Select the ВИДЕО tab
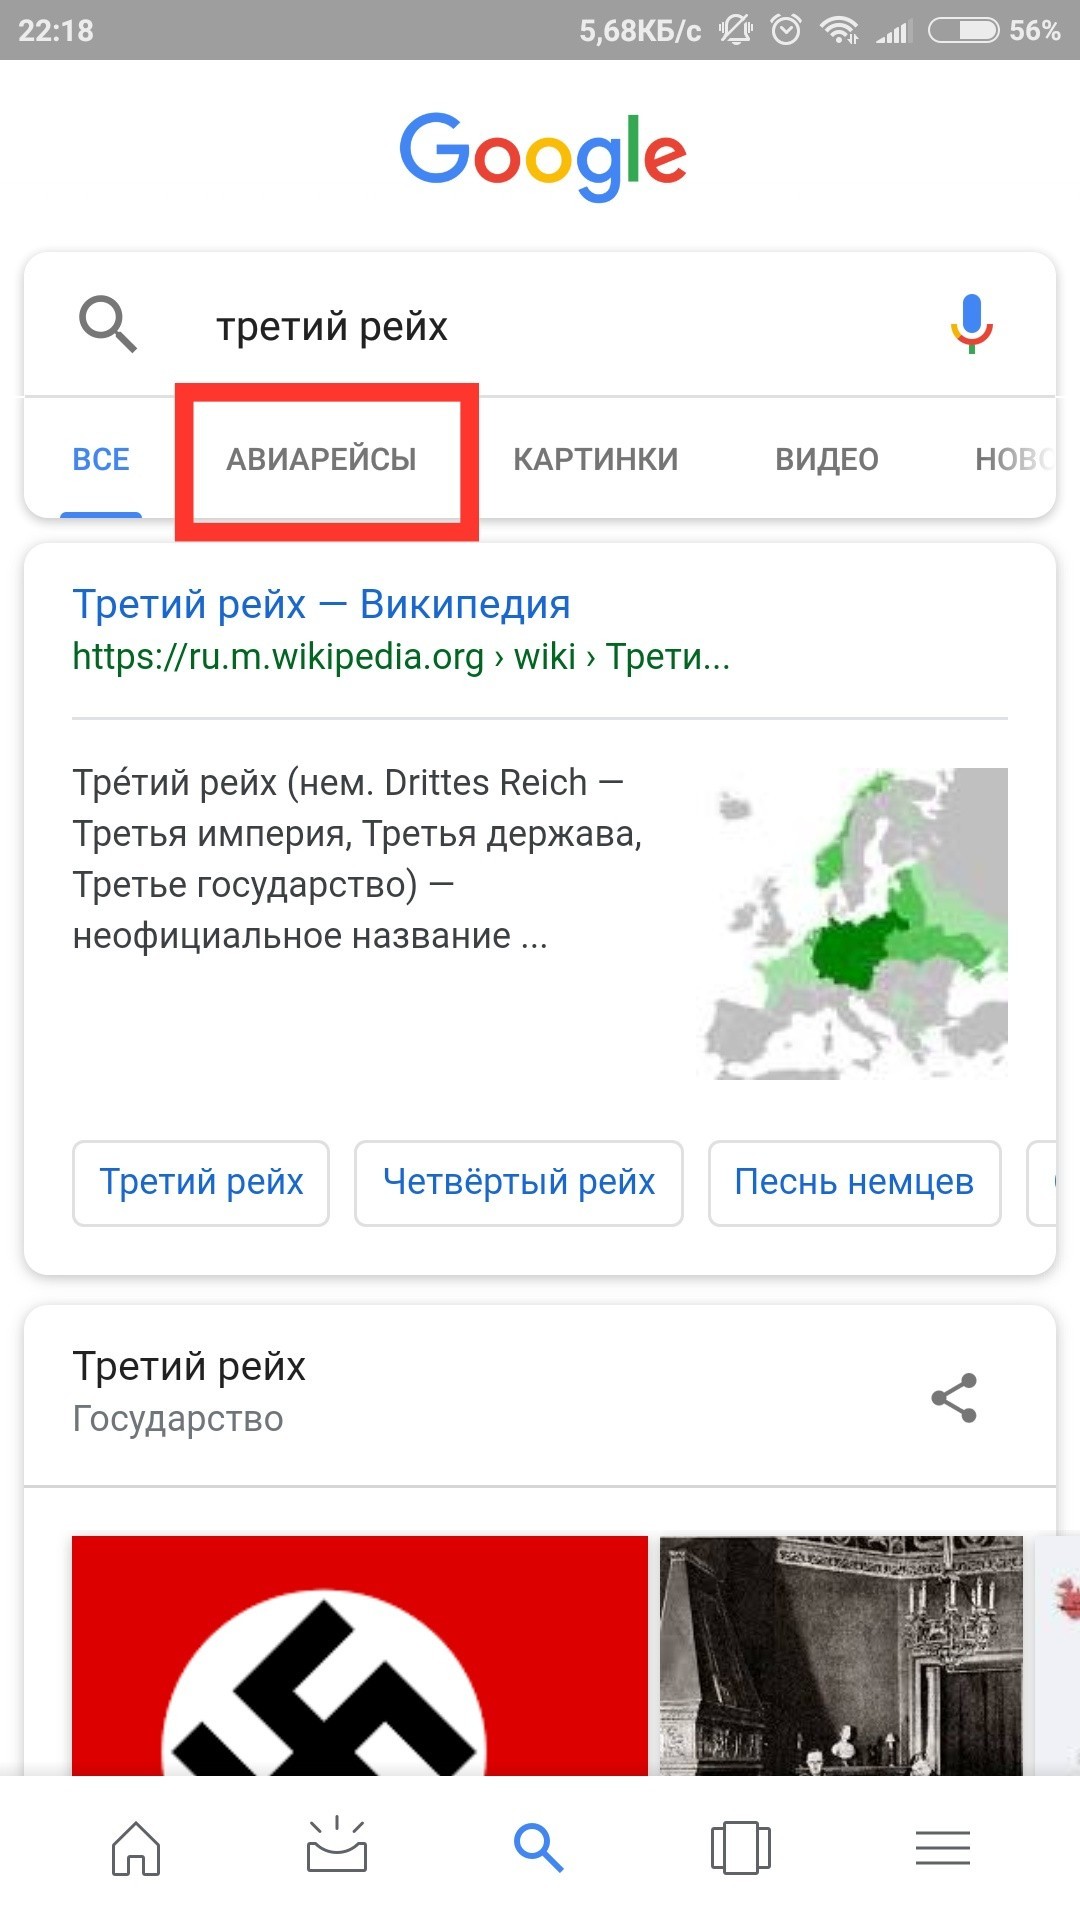 point(827,459)
